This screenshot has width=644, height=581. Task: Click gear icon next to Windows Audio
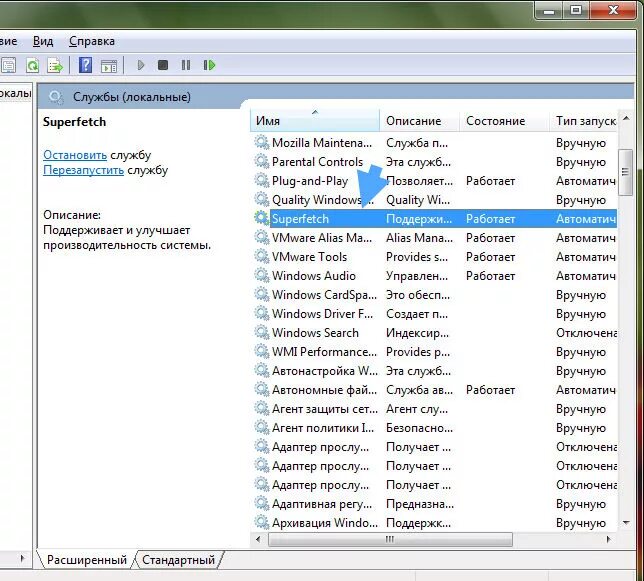pyautogui.click(x=261, y=276)
